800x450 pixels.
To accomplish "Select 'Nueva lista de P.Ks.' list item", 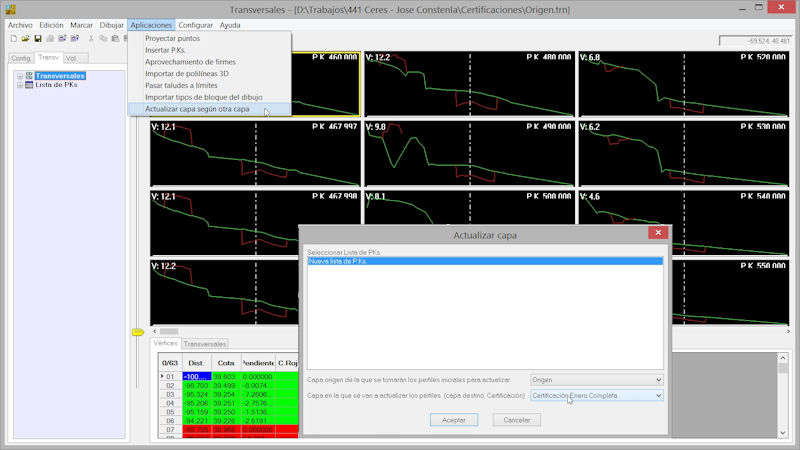I will 485,261.
